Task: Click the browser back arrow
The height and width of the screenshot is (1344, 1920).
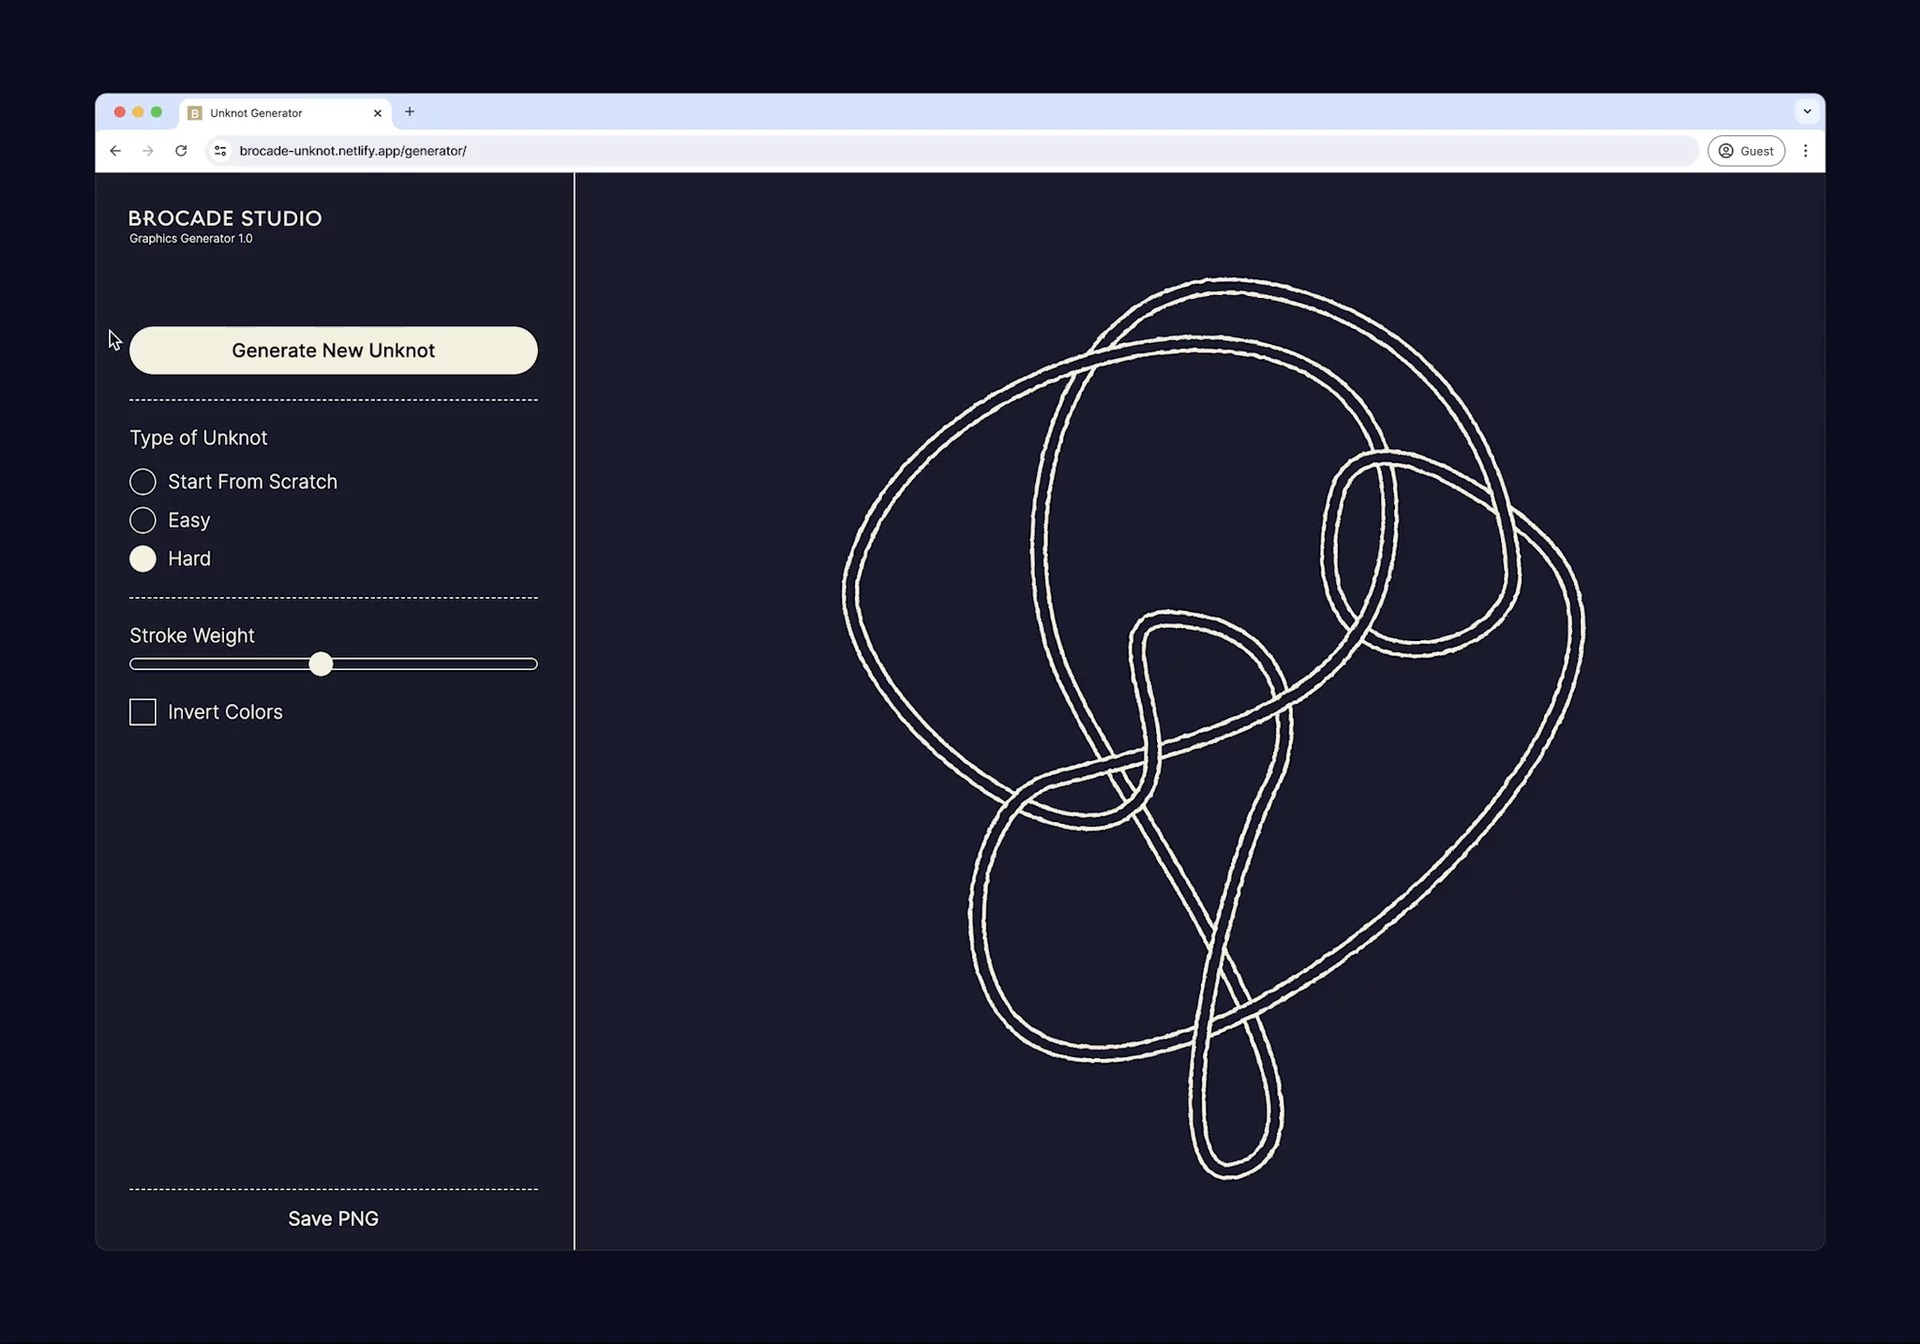Action: tap(115, 151)
